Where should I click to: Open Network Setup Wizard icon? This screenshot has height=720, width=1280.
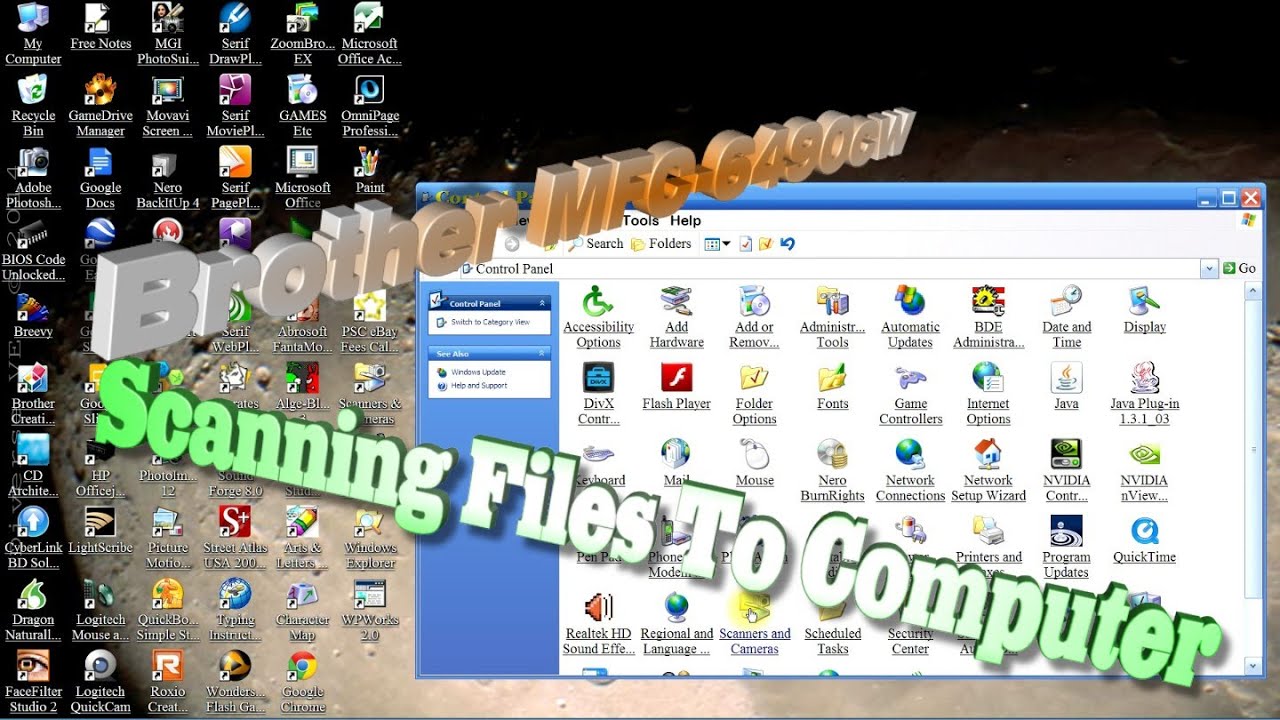[x=988, y=471]
